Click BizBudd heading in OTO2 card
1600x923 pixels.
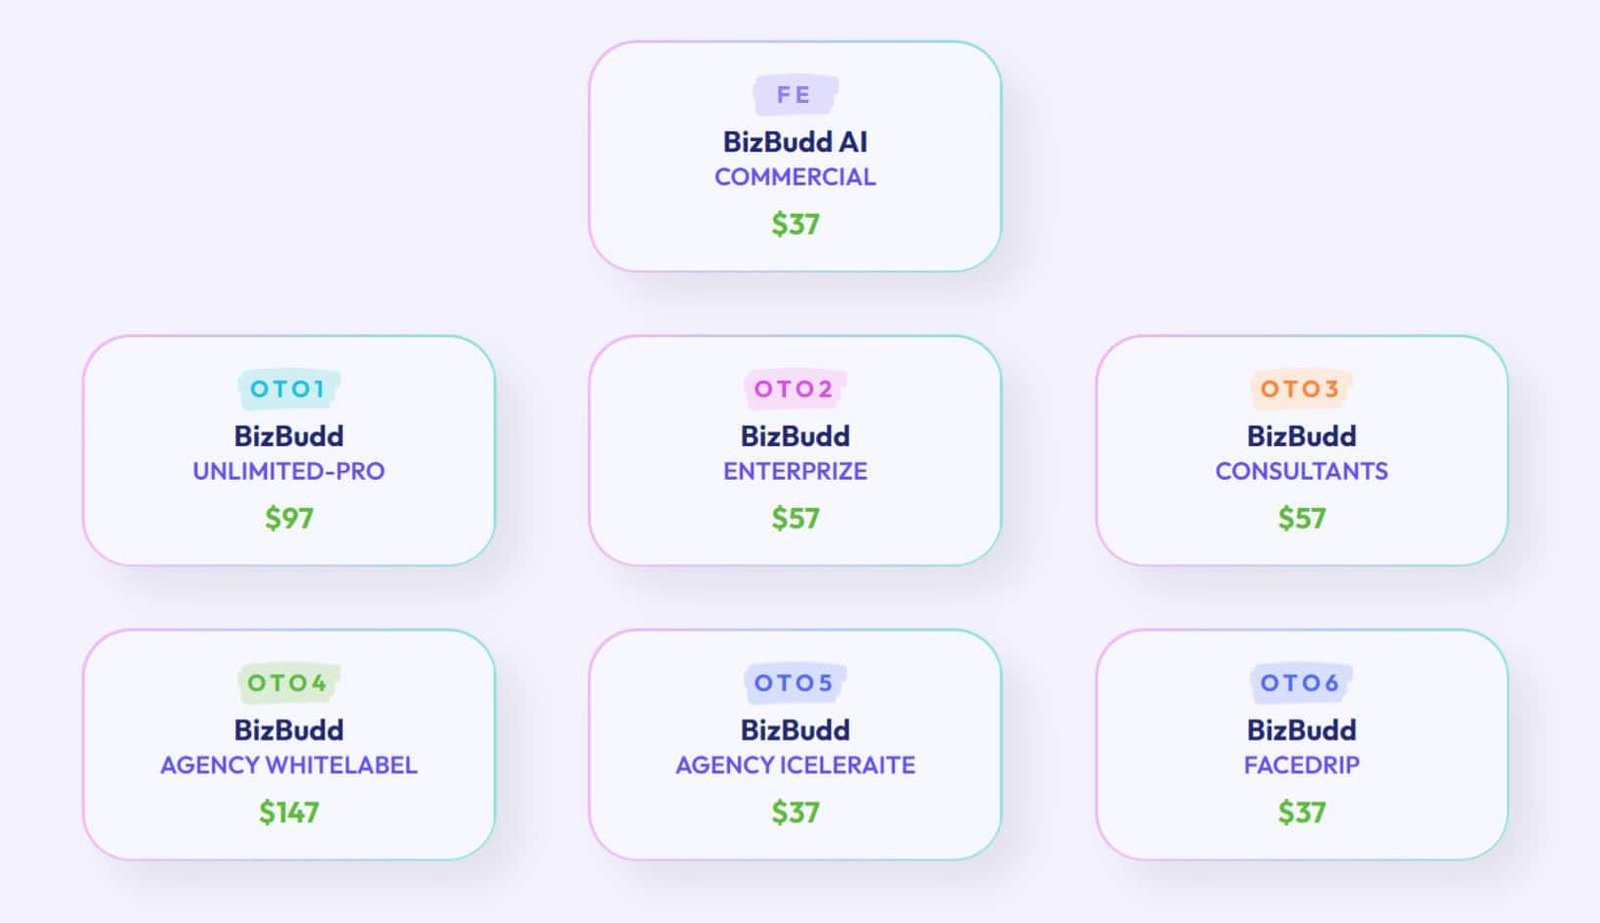pyautogui.click(x=795, y=436)
